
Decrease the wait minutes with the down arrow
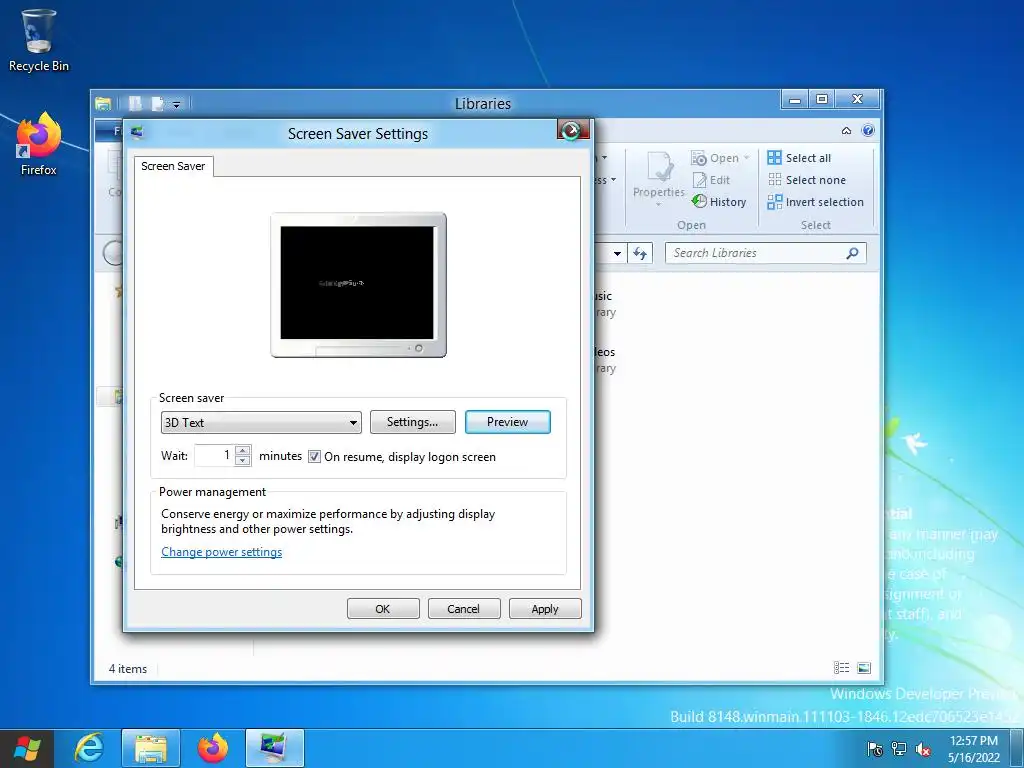pyautogui.click(x=243, y=460)
